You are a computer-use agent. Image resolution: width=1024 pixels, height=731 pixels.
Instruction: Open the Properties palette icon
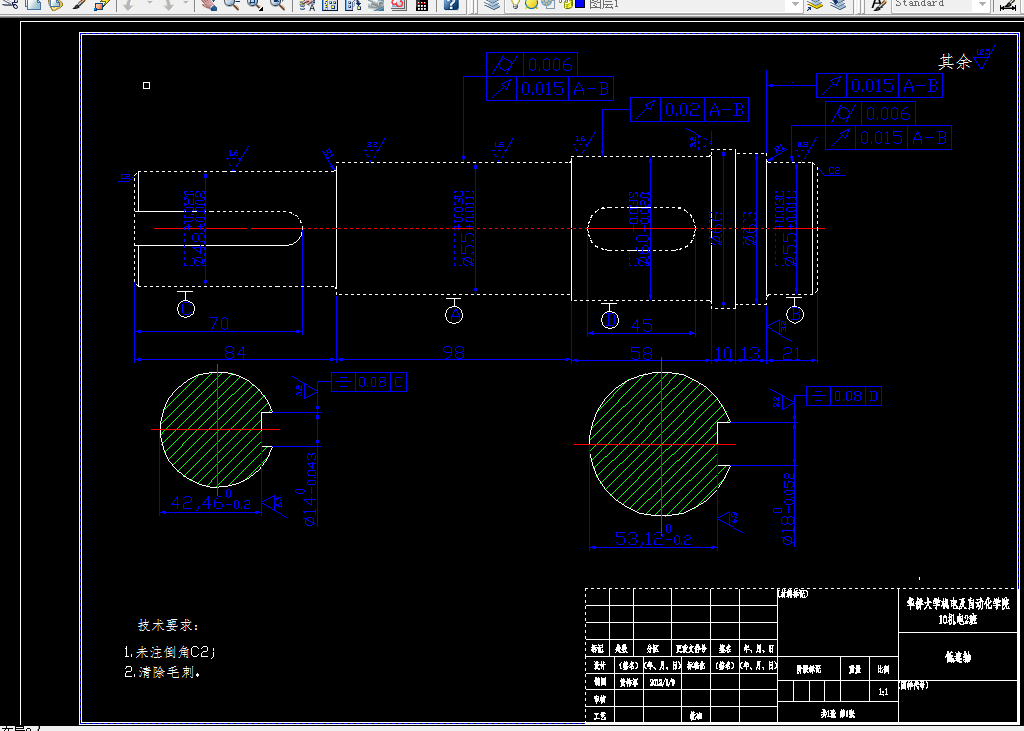307,5
